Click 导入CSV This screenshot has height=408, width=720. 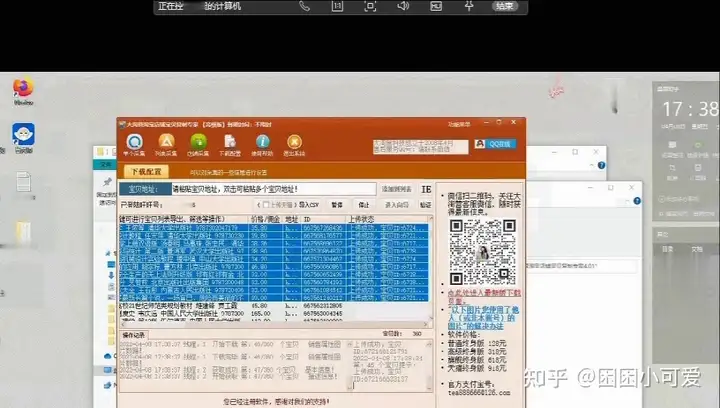(x=309, y=205)
